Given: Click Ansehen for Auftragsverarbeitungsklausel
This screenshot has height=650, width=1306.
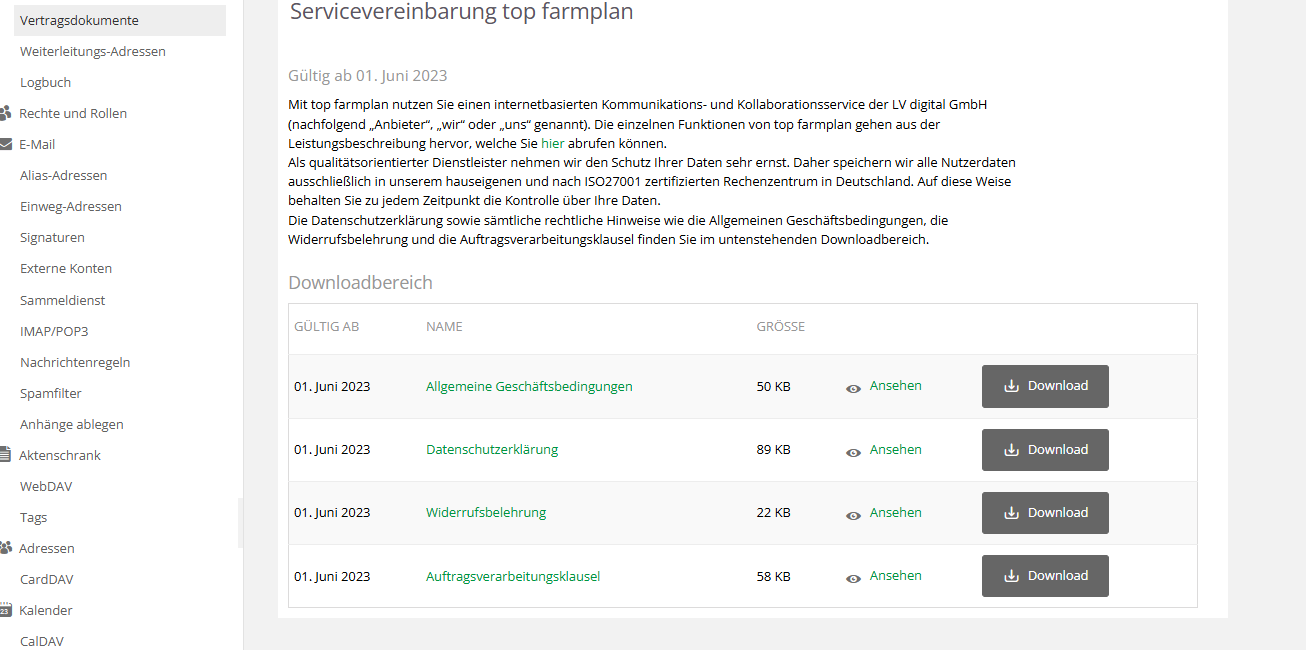Looking at the screenshot, I should click(x=896, y=575).
